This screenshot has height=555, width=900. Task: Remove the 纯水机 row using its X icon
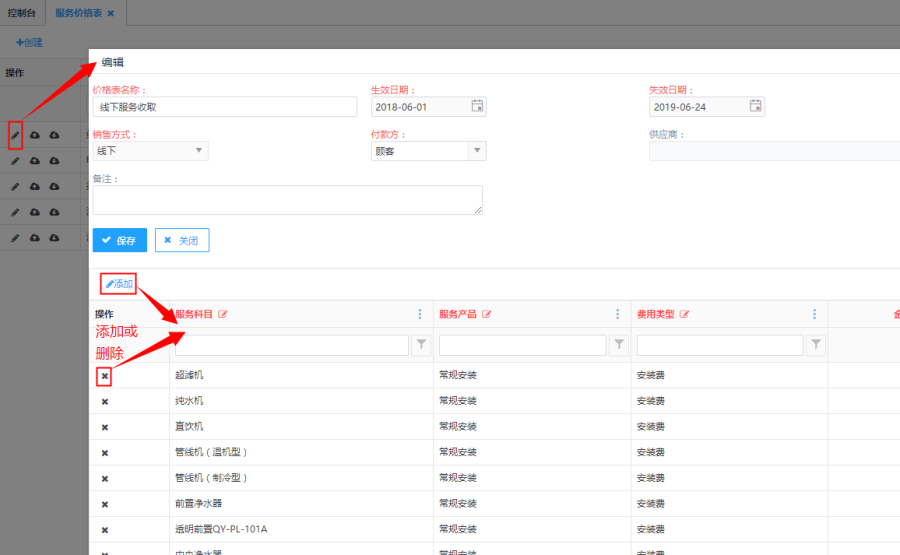(104, 401)
